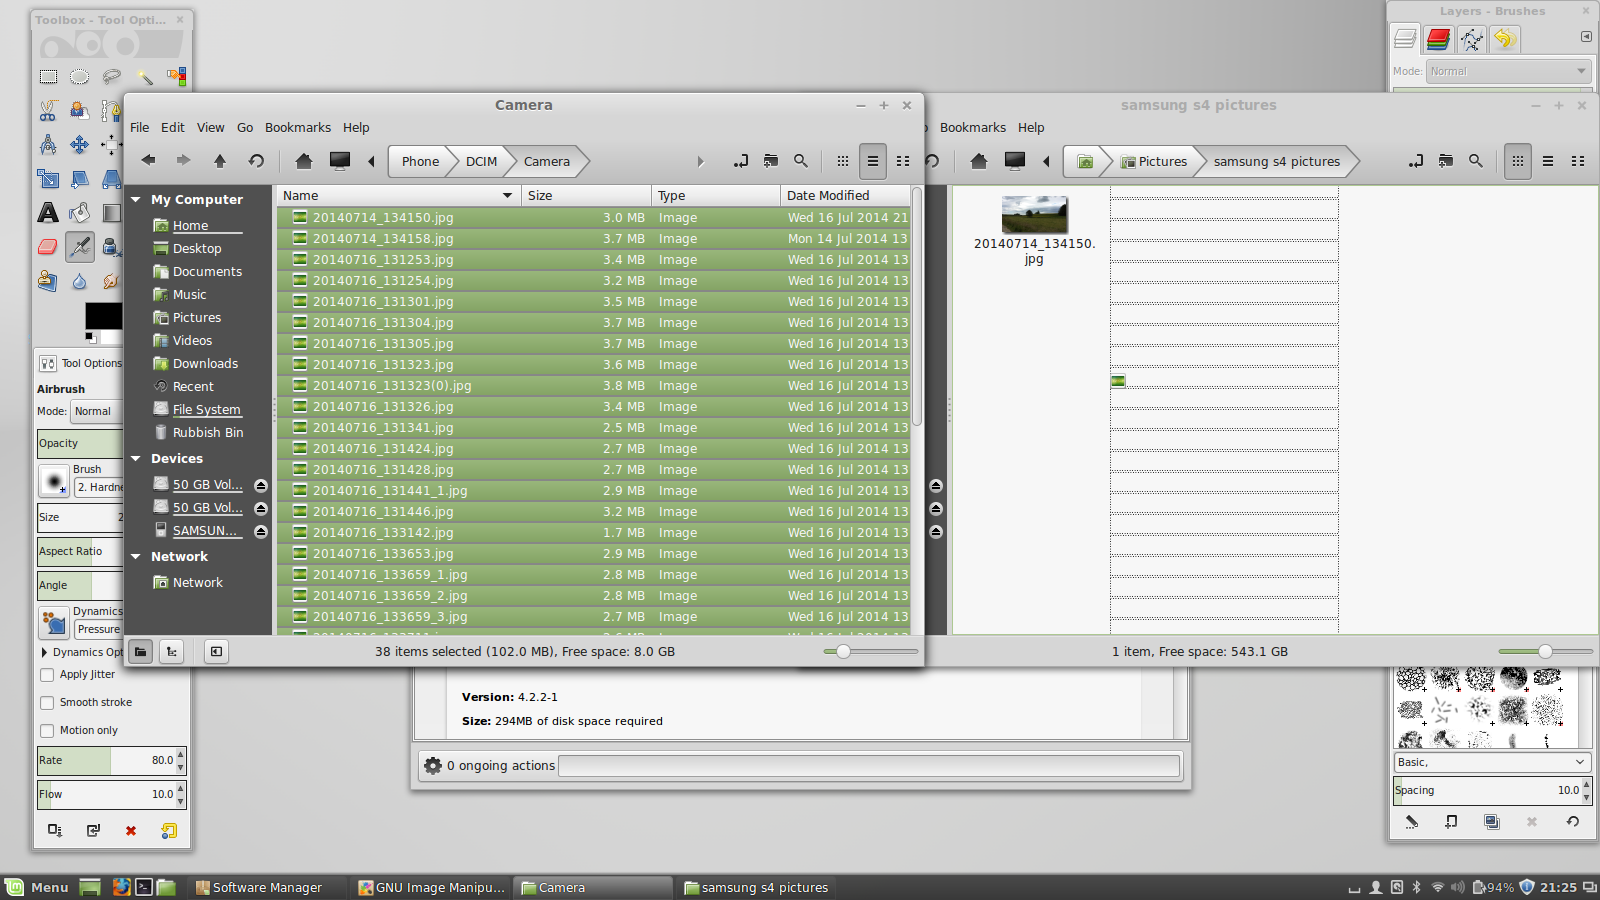Collapse the My Computer sidebar section

tap(136, 199)
